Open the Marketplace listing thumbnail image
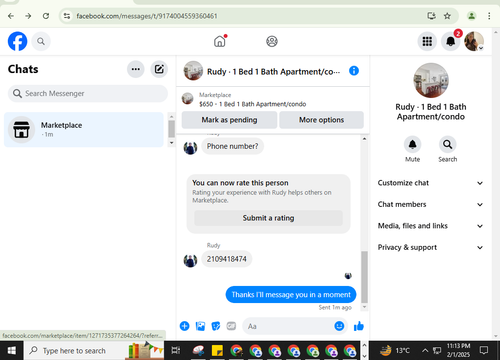This screenshot has height=360, width=500. click(187, 99)
